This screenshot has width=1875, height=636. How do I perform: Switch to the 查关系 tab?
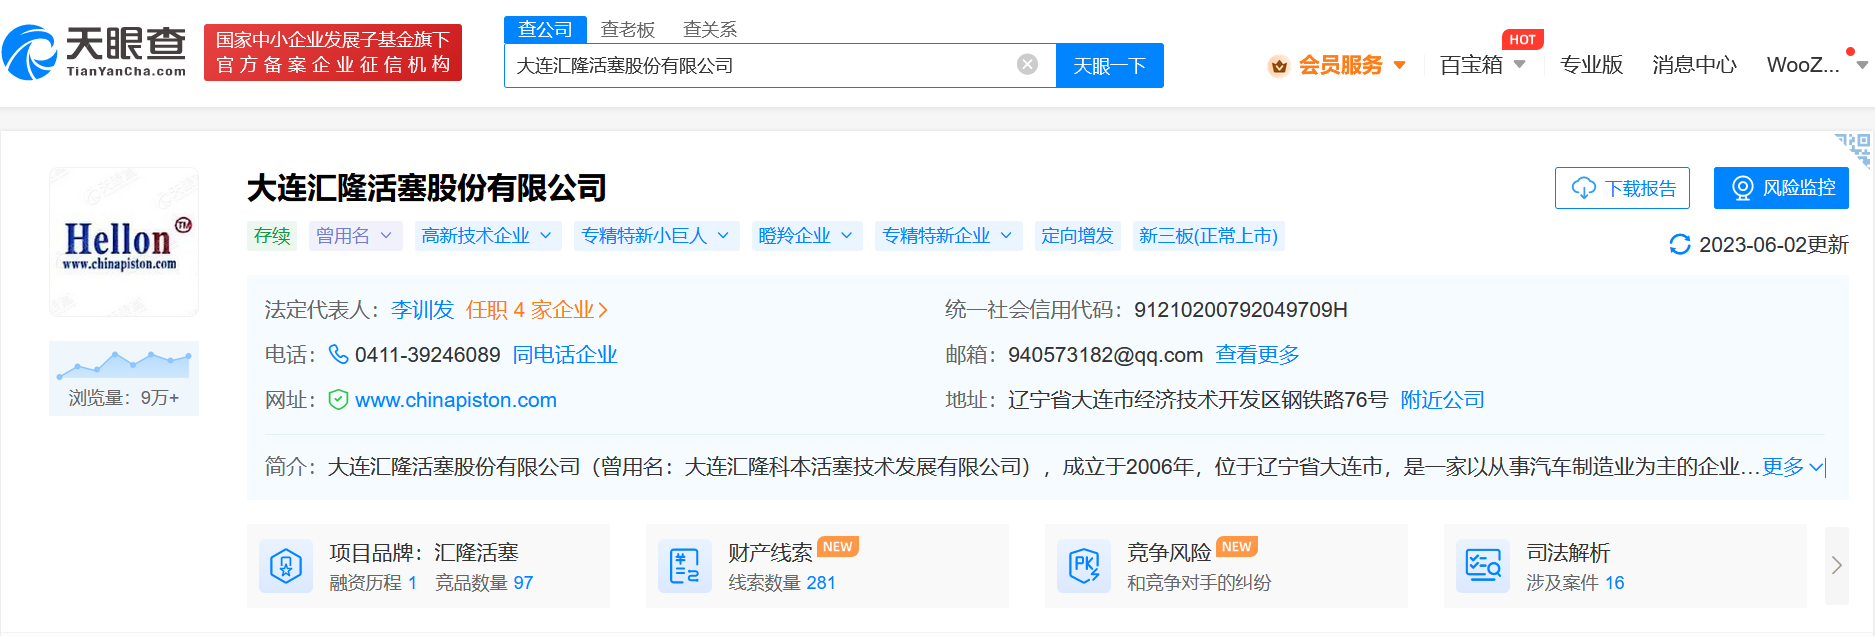pyautogui.click(x=710, y=30)
